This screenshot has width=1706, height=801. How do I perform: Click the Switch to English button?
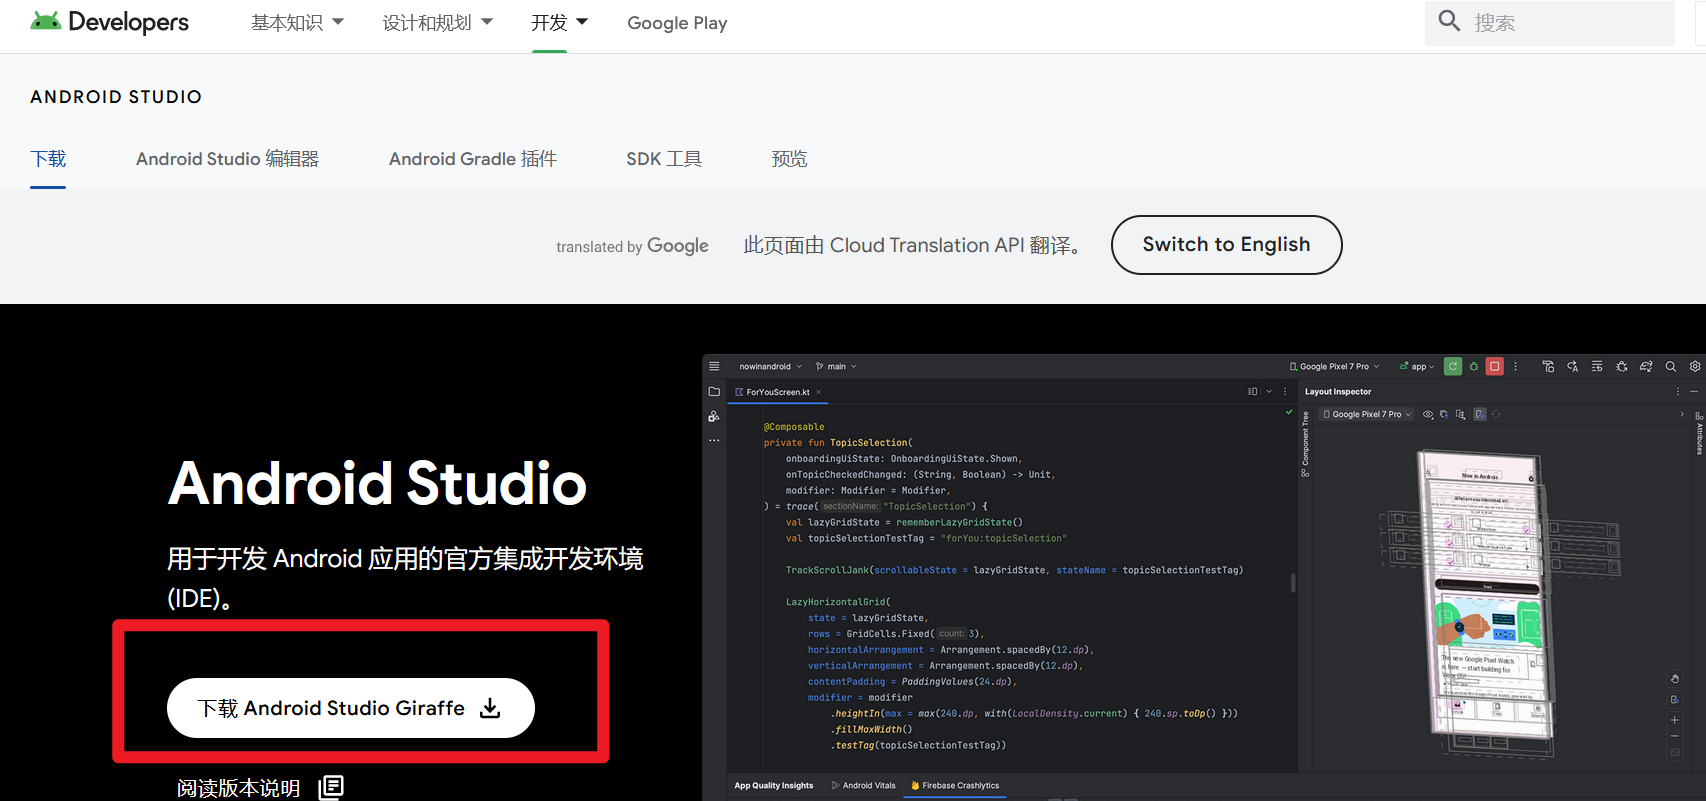(1226, 245)
